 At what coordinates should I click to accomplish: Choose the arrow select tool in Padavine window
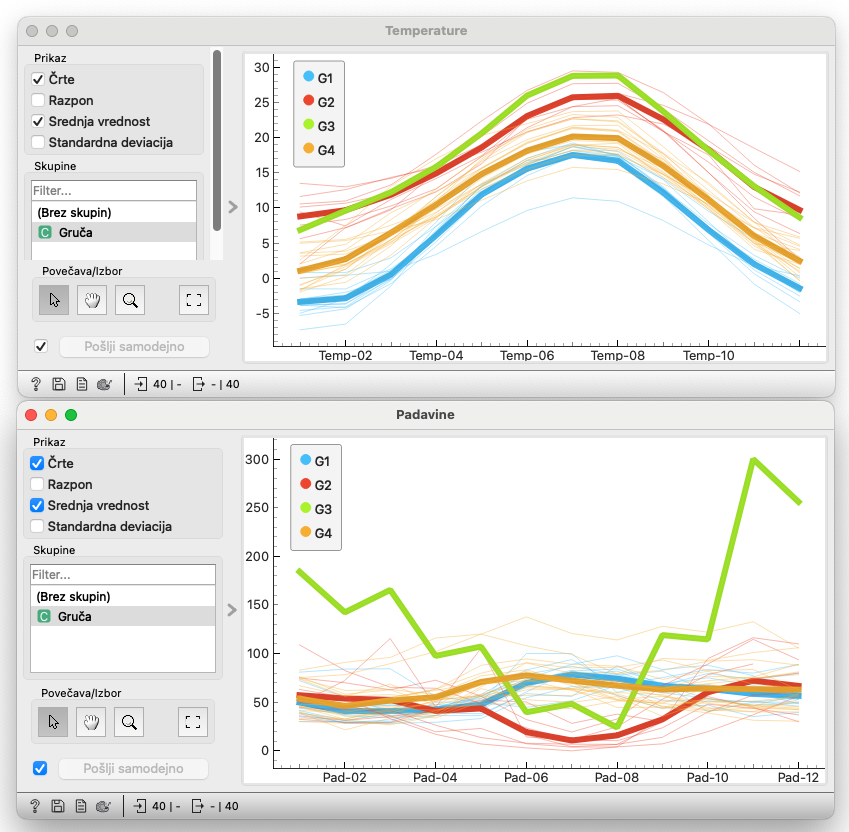(53, 721)
